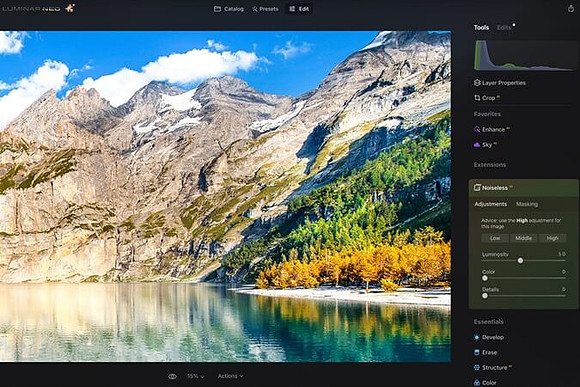Viewport: 580px width, 387px height.
Task: Open the Structure tool icon
Action: click(477, 368)
